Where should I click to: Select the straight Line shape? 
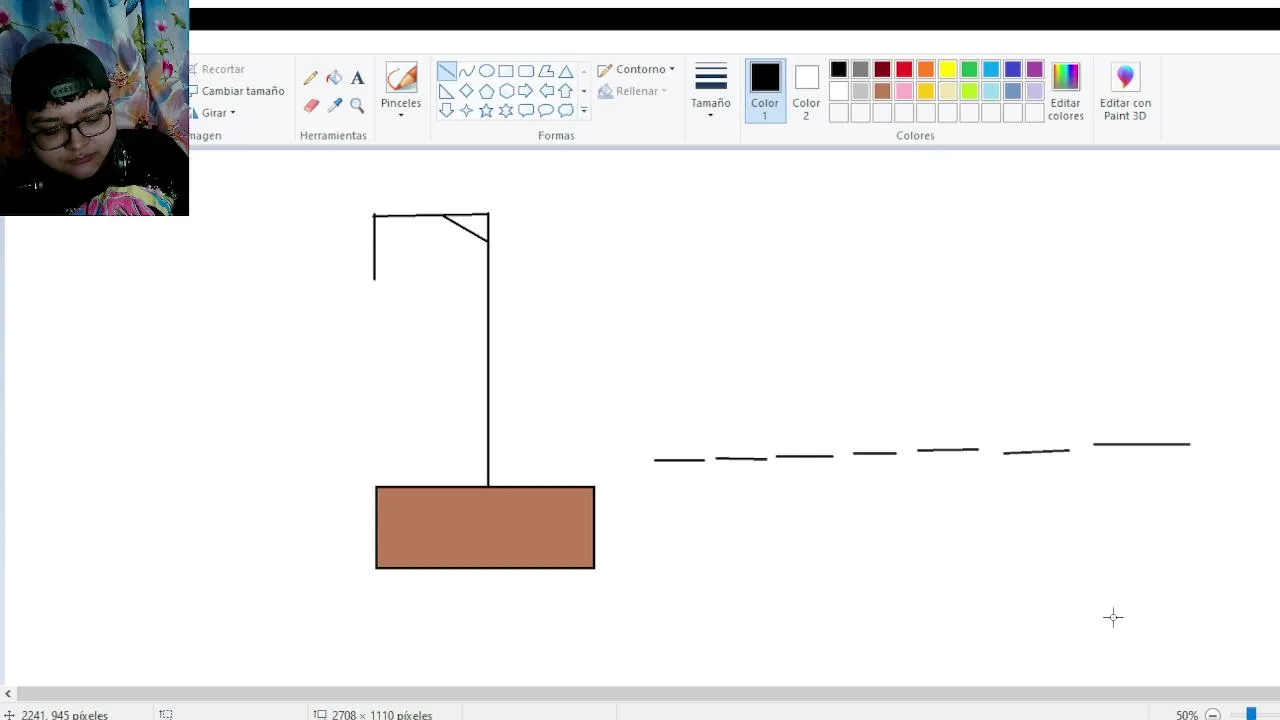click(x=446, y=71)
